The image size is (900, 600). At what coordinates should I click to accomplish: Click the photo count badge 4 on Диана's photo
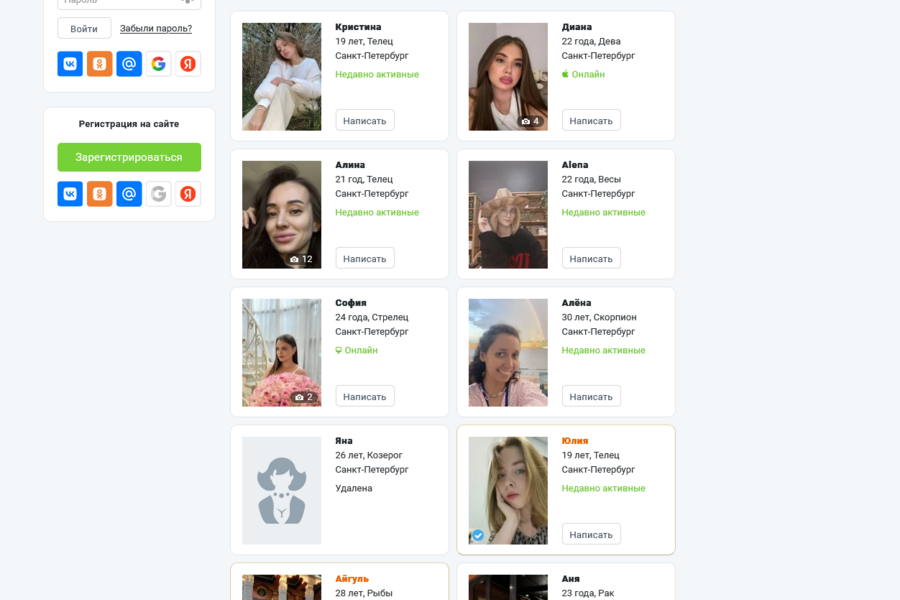(x=530, y=121)
